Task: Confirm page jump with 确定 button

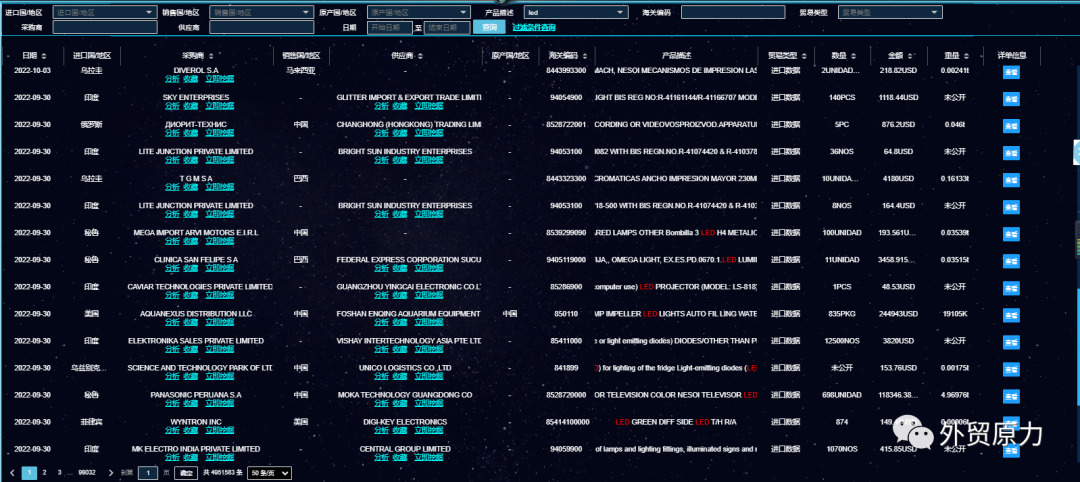Action: (x=185, y=473)
